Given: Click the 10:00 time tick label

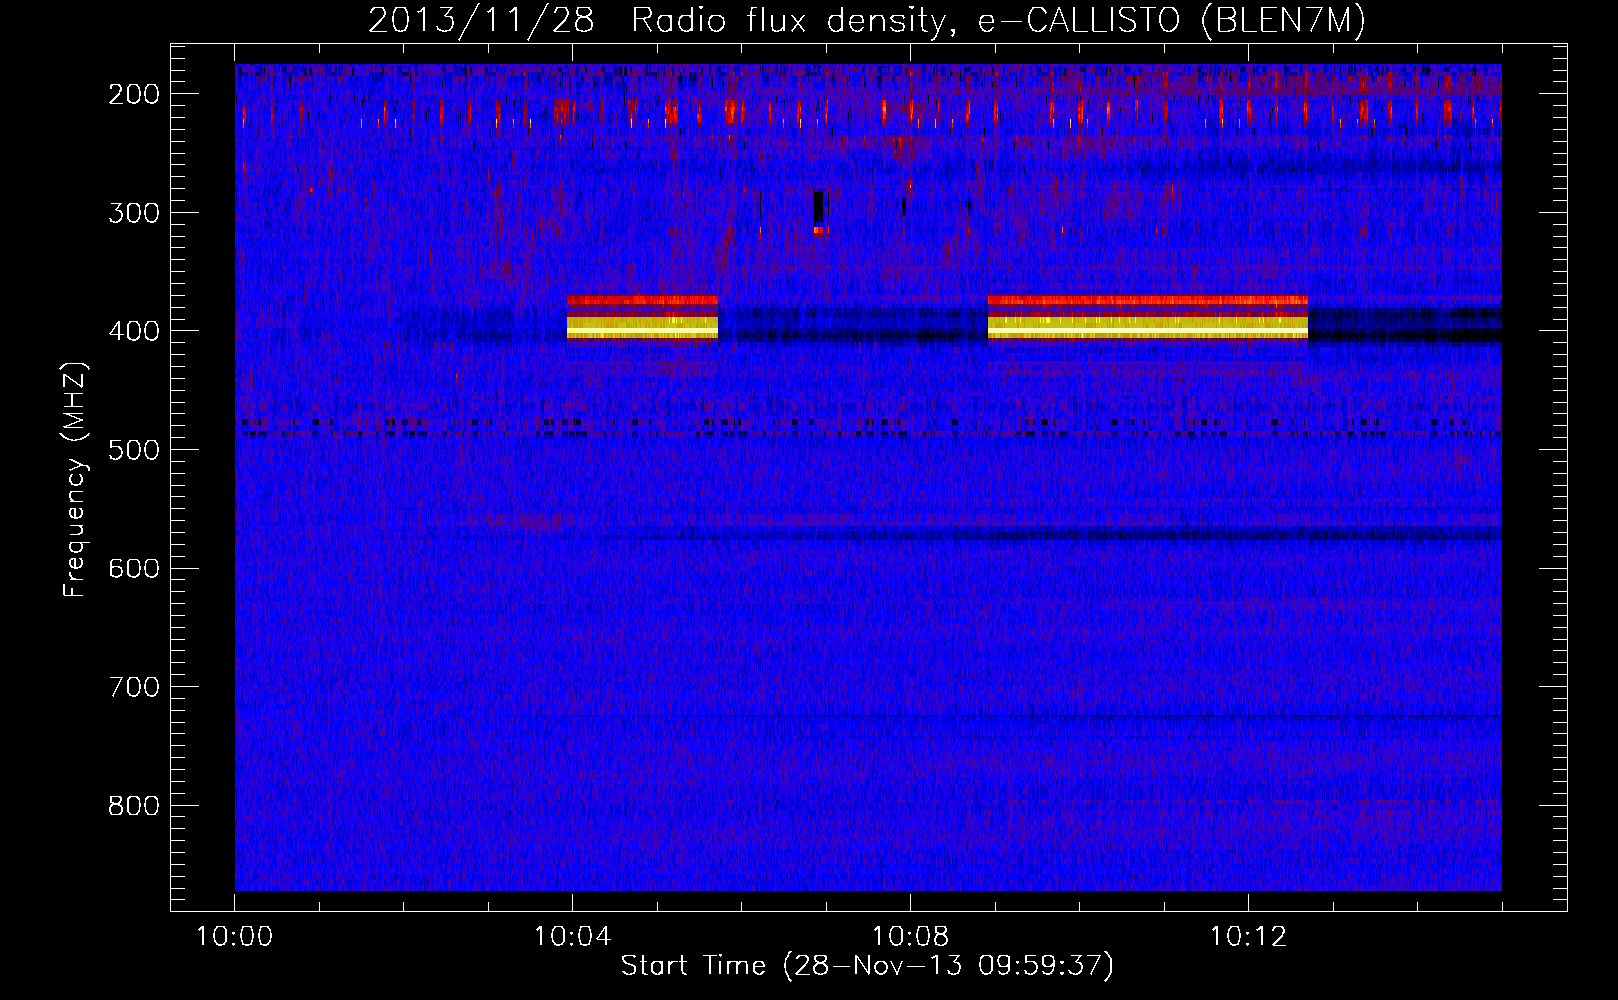Looking at the screenshot, I should (x=235, y=937).
